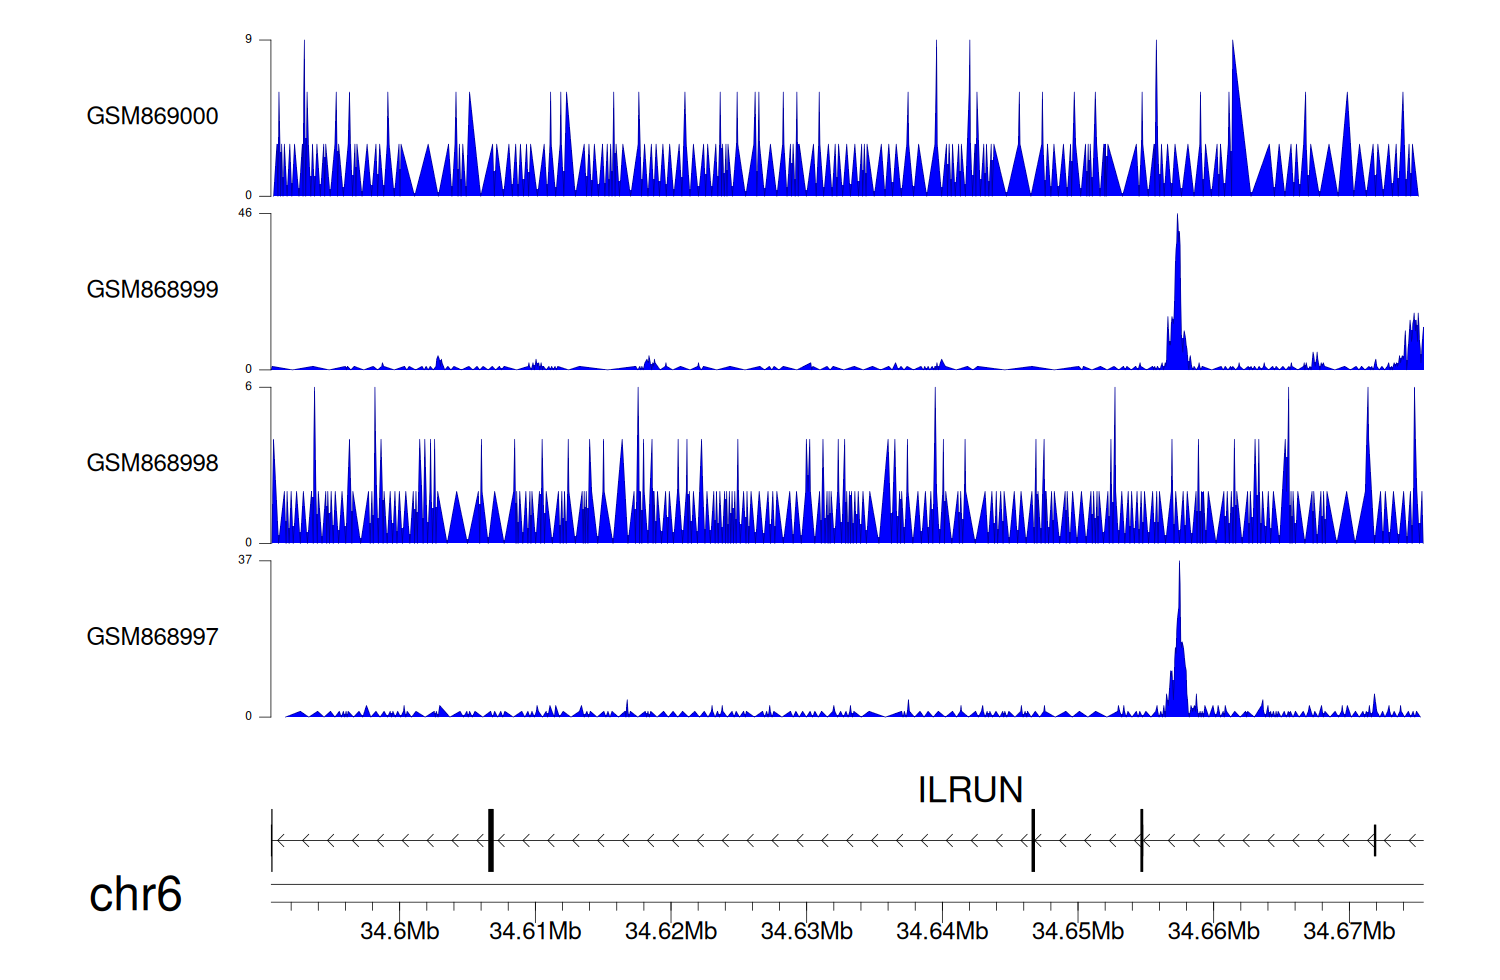Screen dimensions: 1500x980
Task: Click the y-axis maximum value 37
Action: point(245,560)
